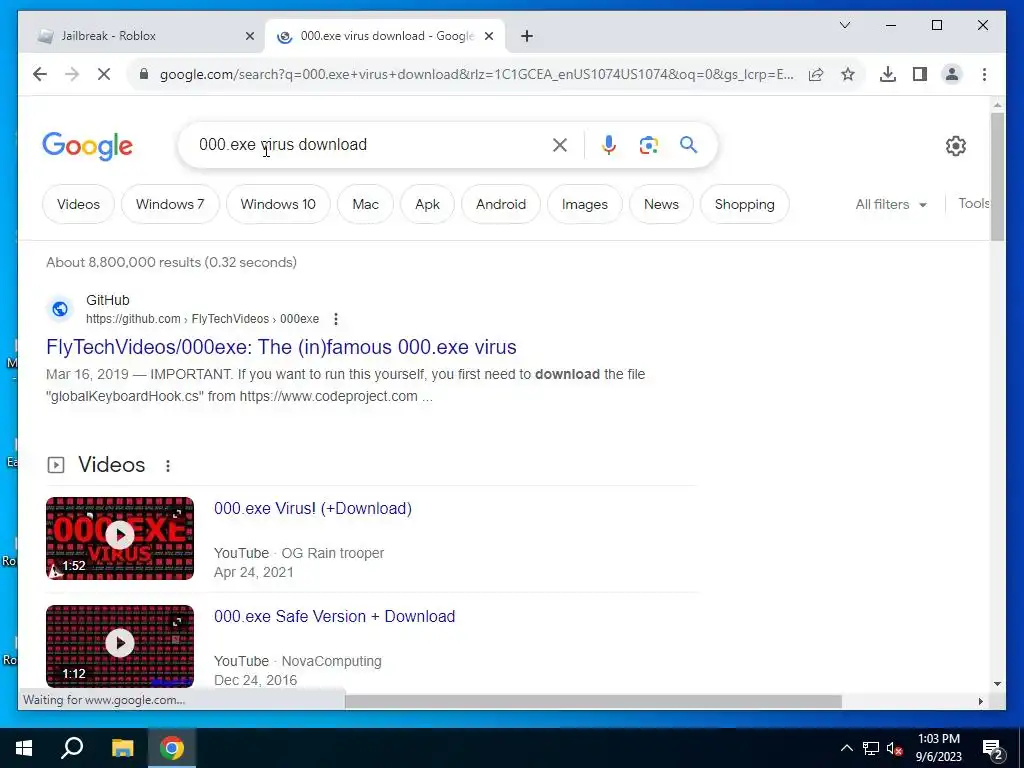Select the 000.exe virus download tab
Viewport: 1024px width, 768px height.
[x=385, y=36]
